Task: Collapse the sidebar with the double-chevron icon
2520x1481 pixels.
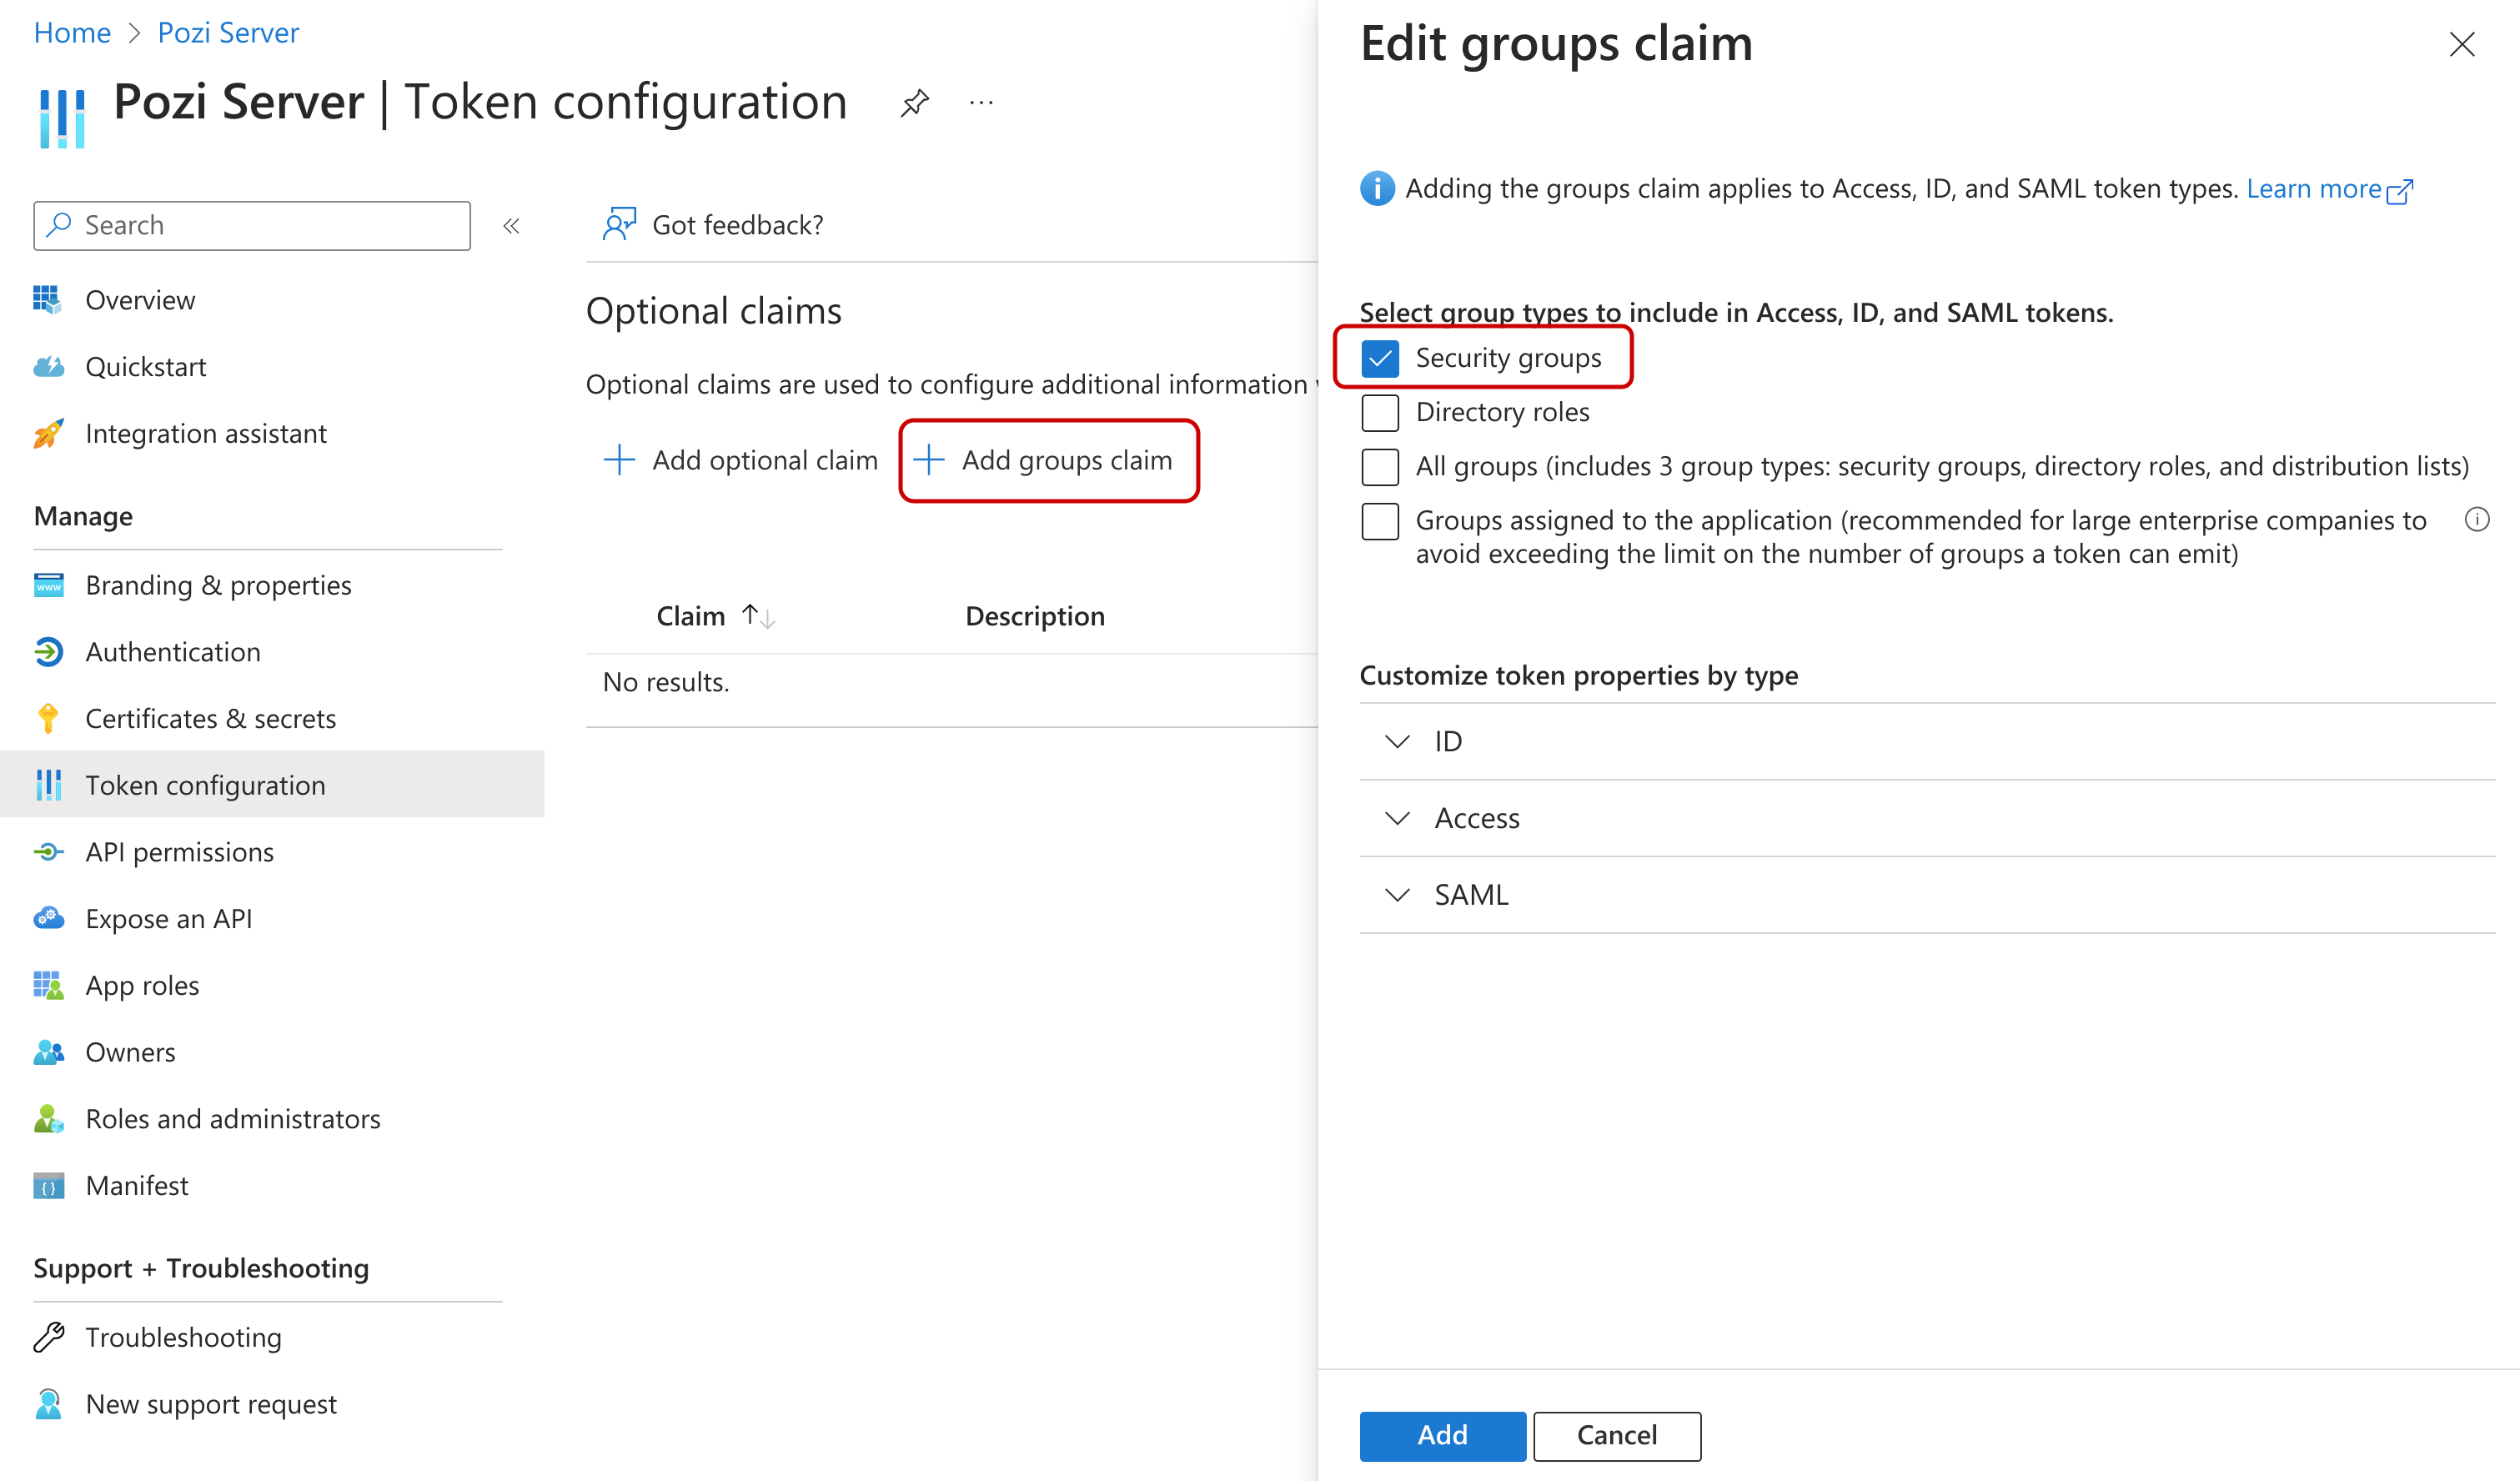Action: 511,226
